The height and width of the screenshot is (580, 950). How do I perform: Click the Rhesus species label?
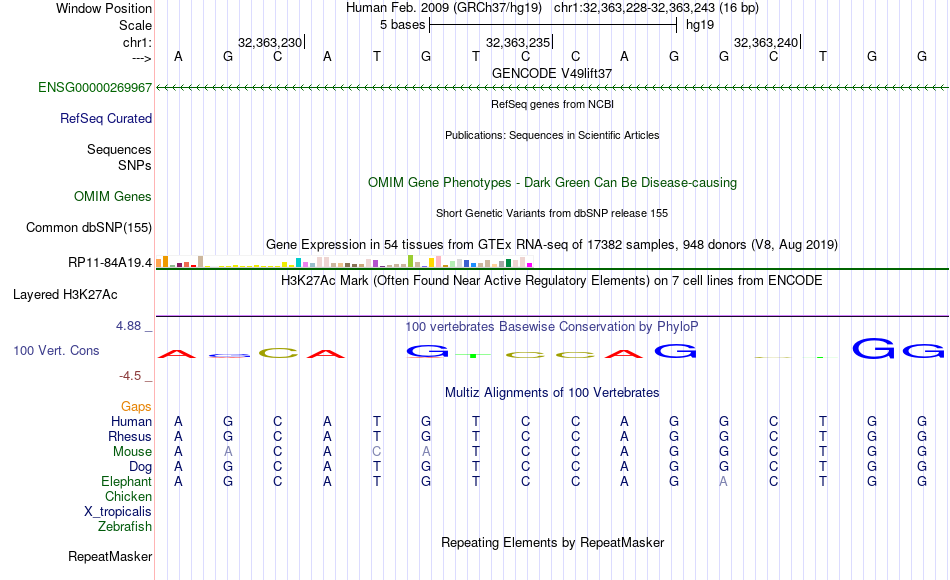[x=130, y=436]
